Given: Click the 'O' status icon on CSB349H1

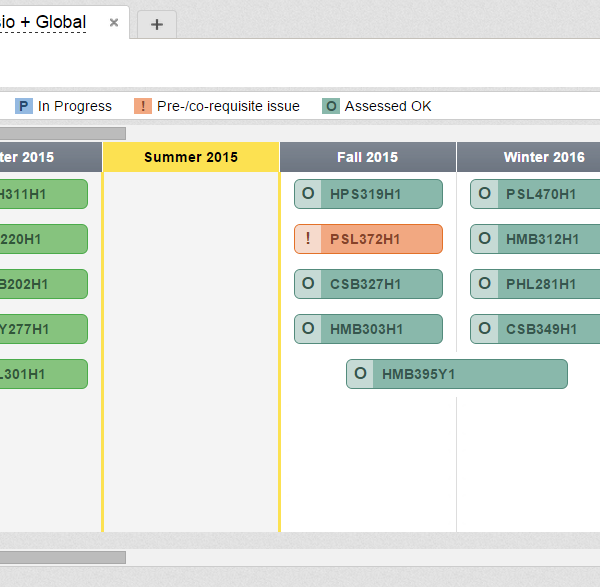Looking at the screenshot, I should point(484,329).
